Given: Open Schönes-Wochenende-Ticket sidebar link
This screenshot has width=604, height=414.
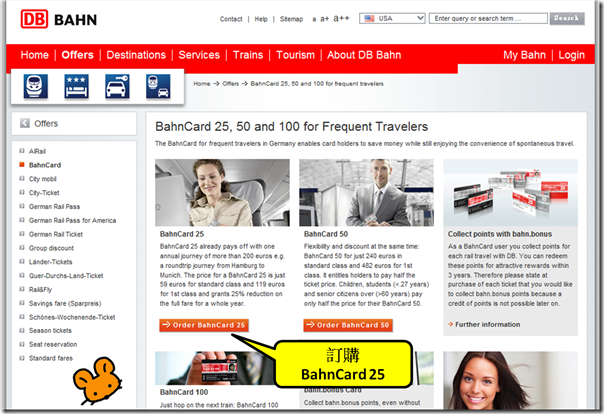Looking at the screenshot, I should (x=72, y=318).
